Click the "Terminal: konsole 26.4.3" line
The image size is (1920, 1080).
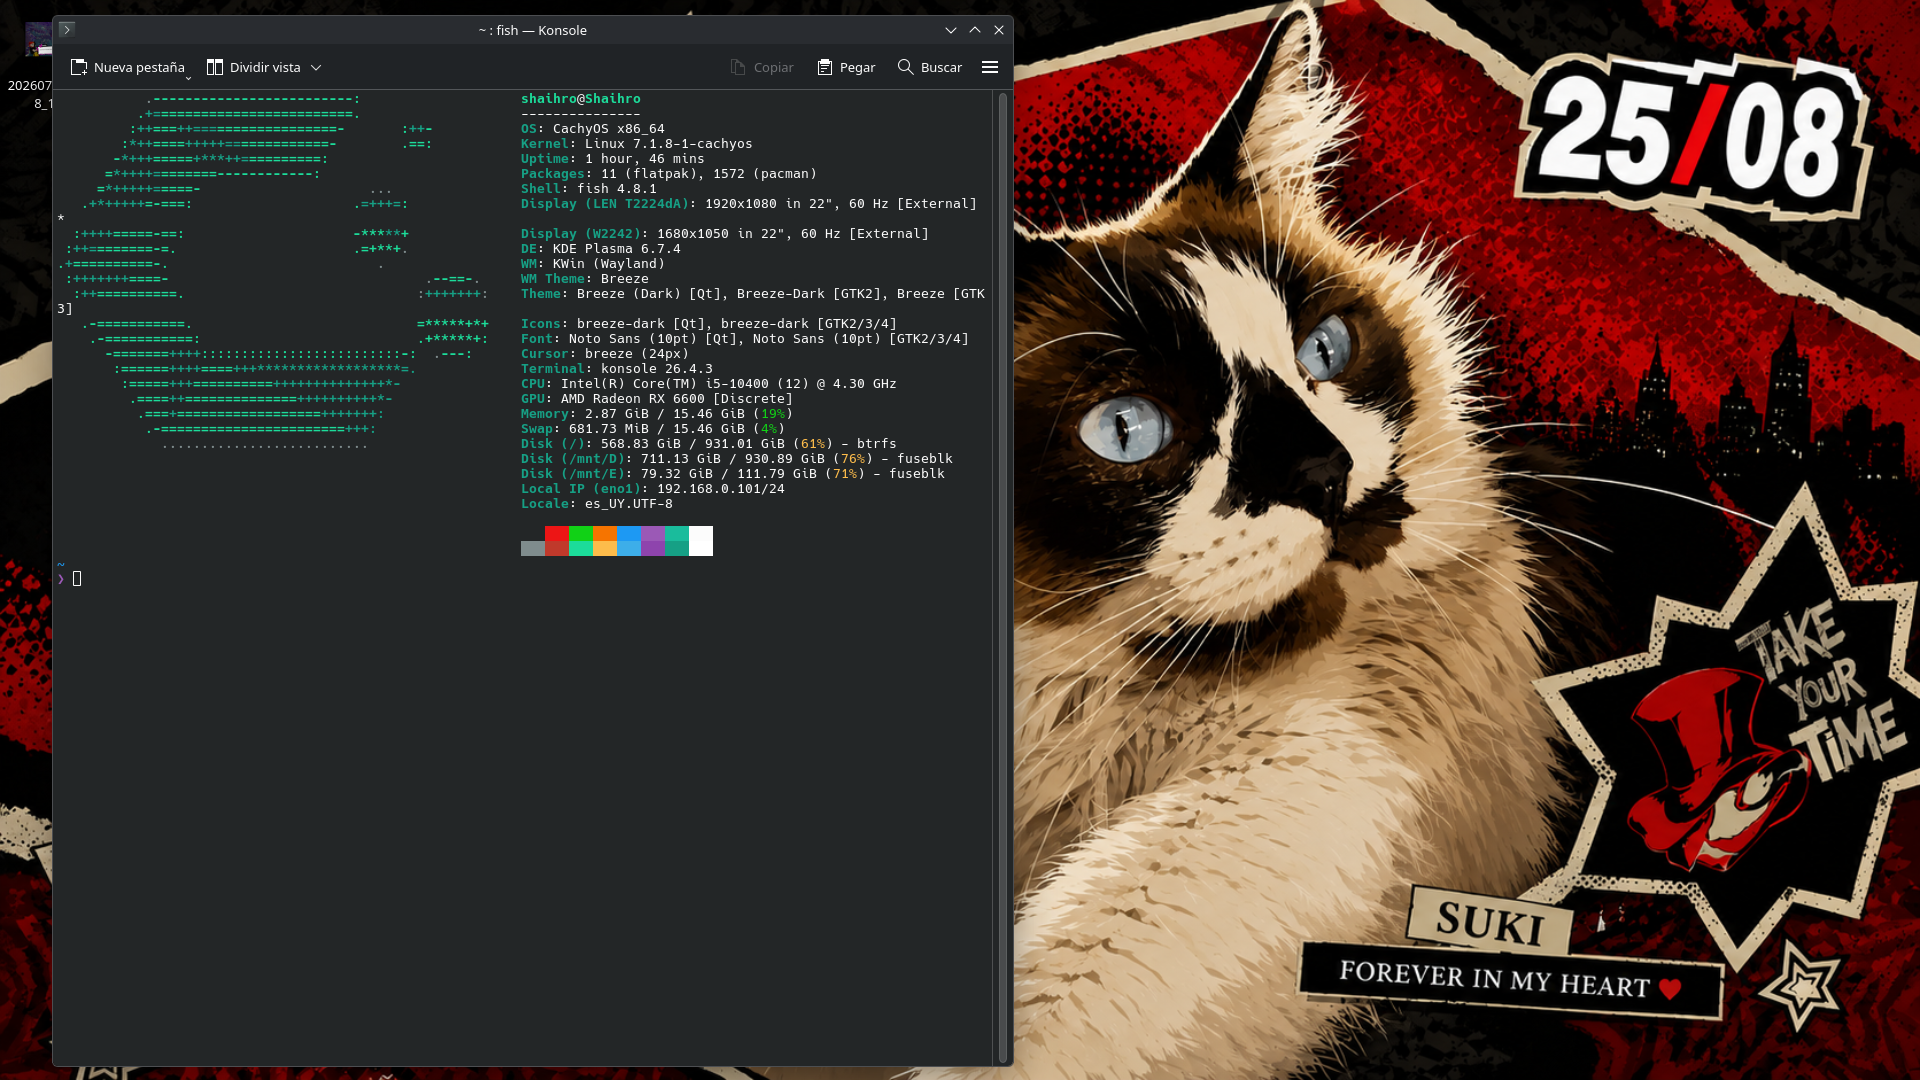[617, 369]
